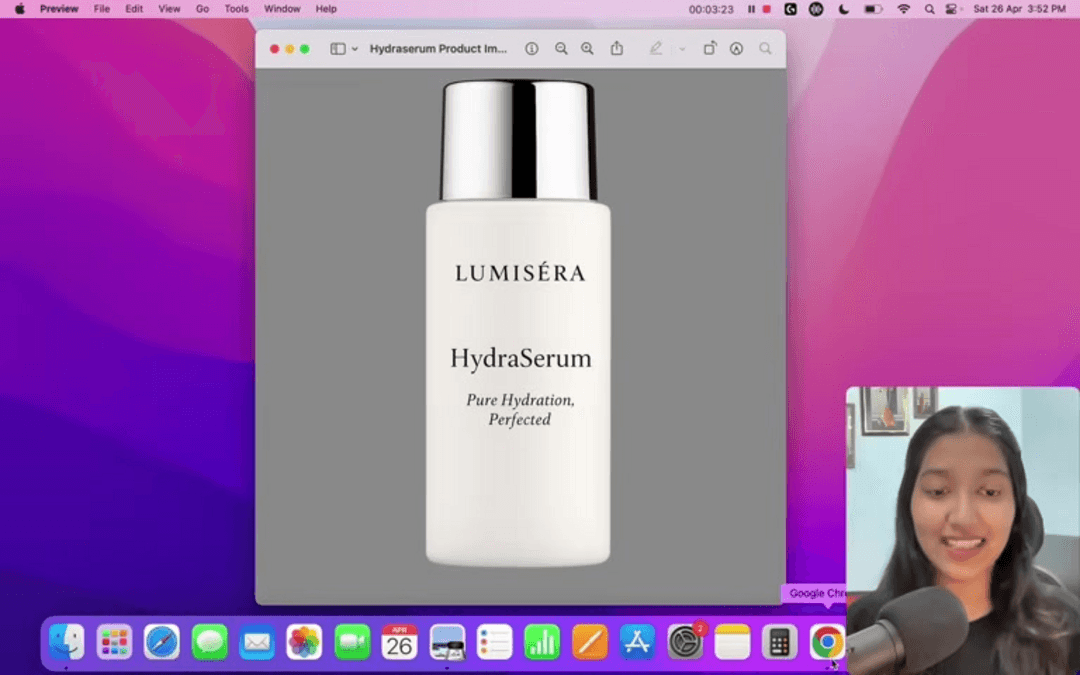Open the Share icon in Preview toolbar
The image size is (1080, 675).
[x=617, y=49]
